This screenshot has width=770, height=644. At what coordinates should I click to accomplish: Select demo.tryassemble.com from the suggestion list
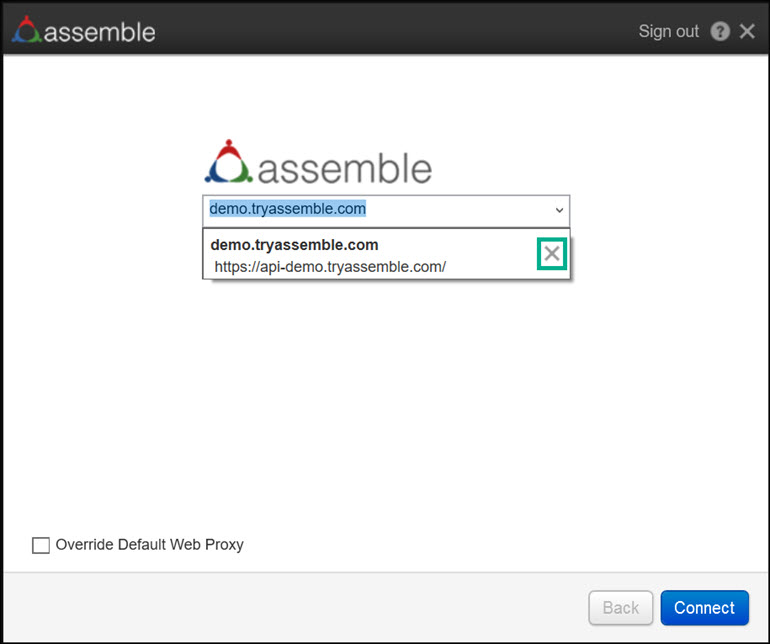pos(294,245)
